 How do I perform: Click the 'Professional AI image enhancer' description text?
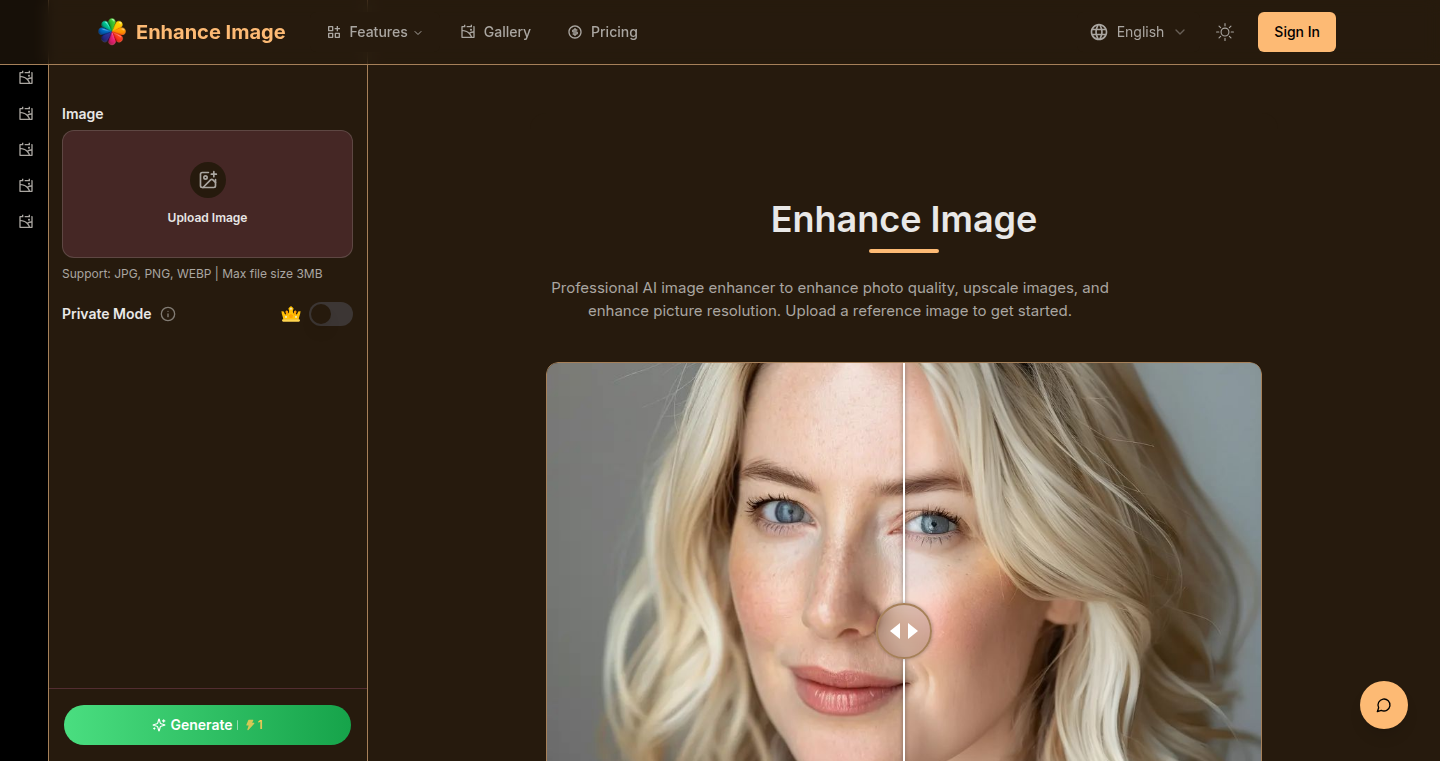830,299
